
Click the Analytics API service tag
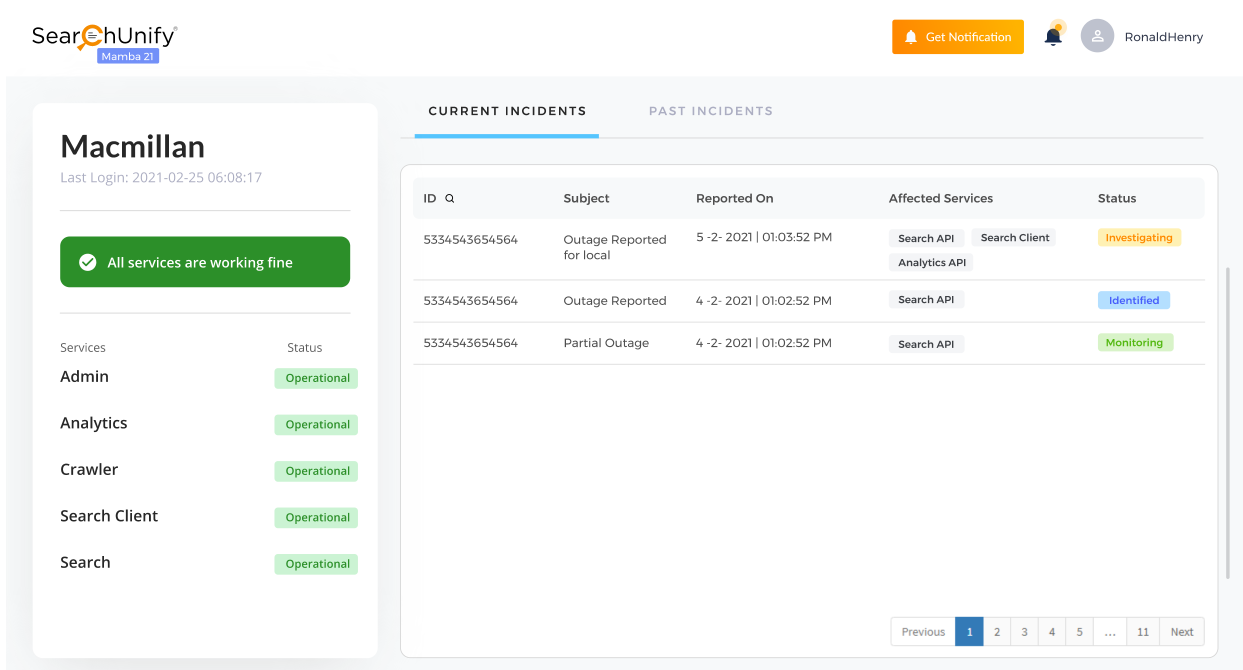[x=931, y=263]
